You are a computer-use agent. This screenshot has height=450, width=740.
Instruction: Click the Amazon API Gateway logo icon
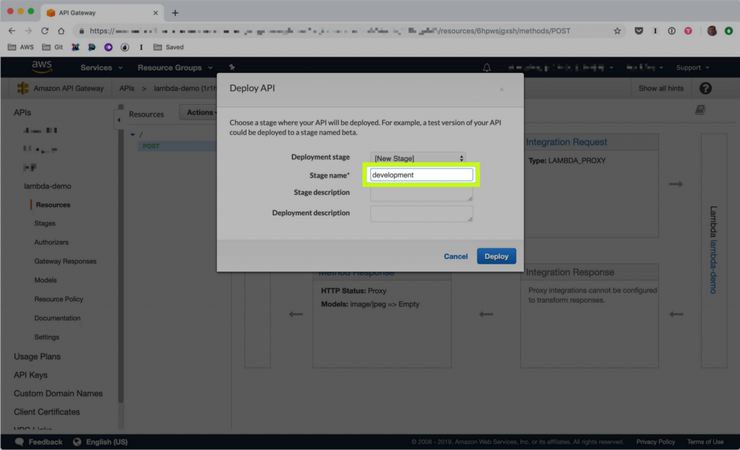[22, 88]
